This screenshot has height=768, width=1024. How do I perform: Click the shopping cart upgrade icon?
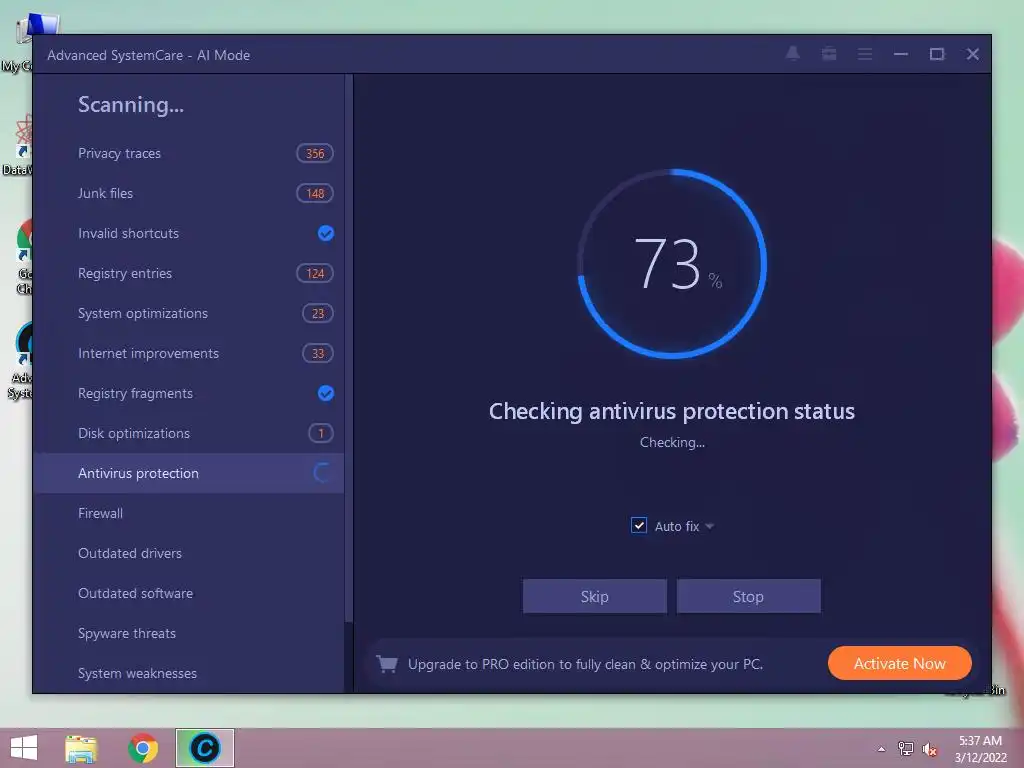coord(387,664)
